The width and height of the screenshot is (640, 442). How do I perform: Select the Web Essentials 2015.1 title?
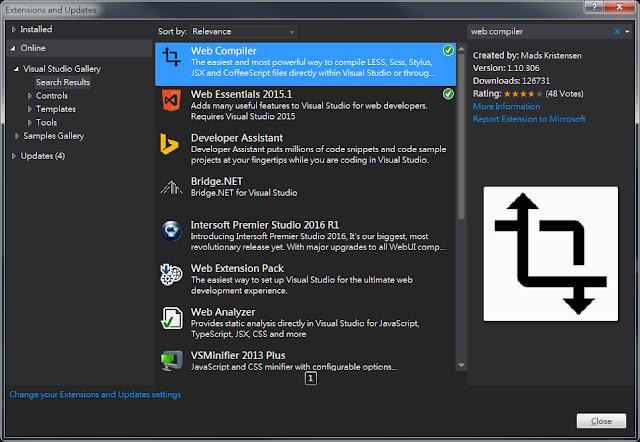[241, 94]
